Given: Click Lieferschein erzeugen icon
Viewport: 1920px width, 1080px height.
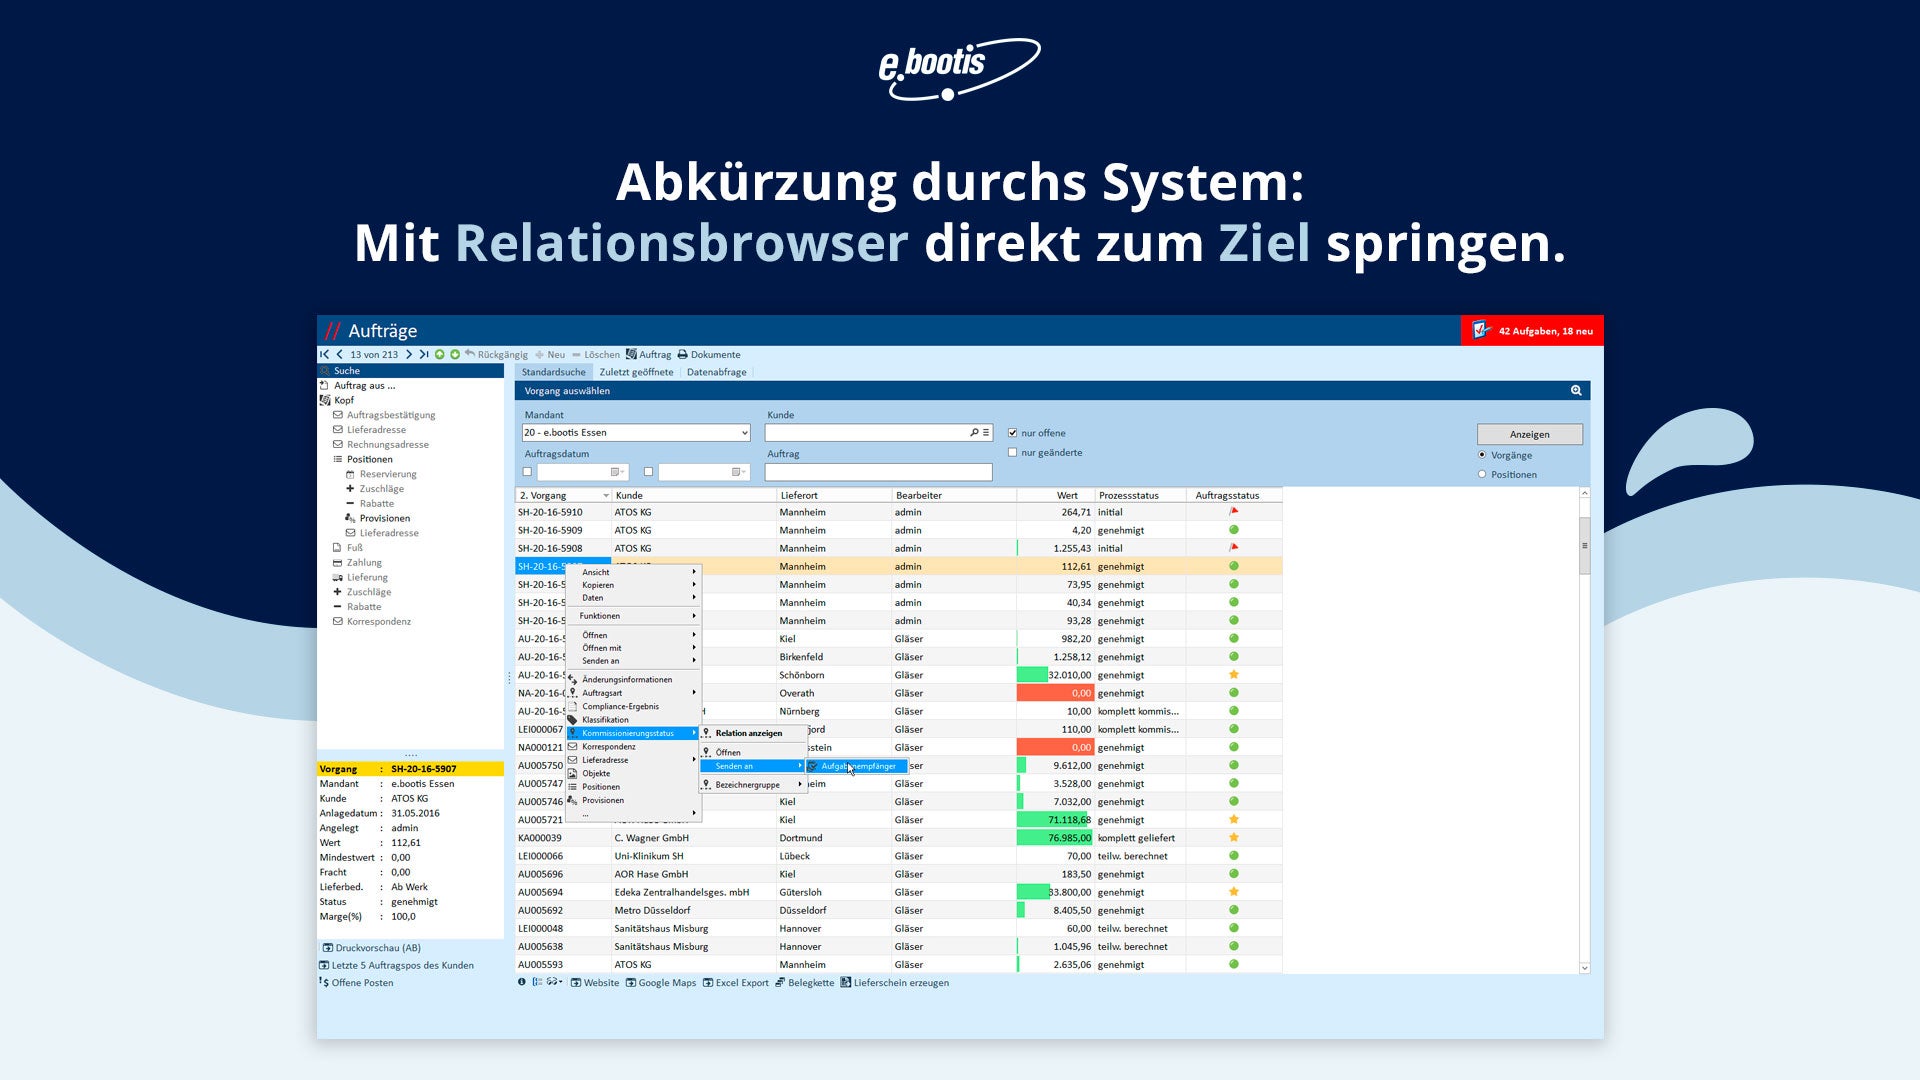Looking at the screenshot, I should point(846,983).
